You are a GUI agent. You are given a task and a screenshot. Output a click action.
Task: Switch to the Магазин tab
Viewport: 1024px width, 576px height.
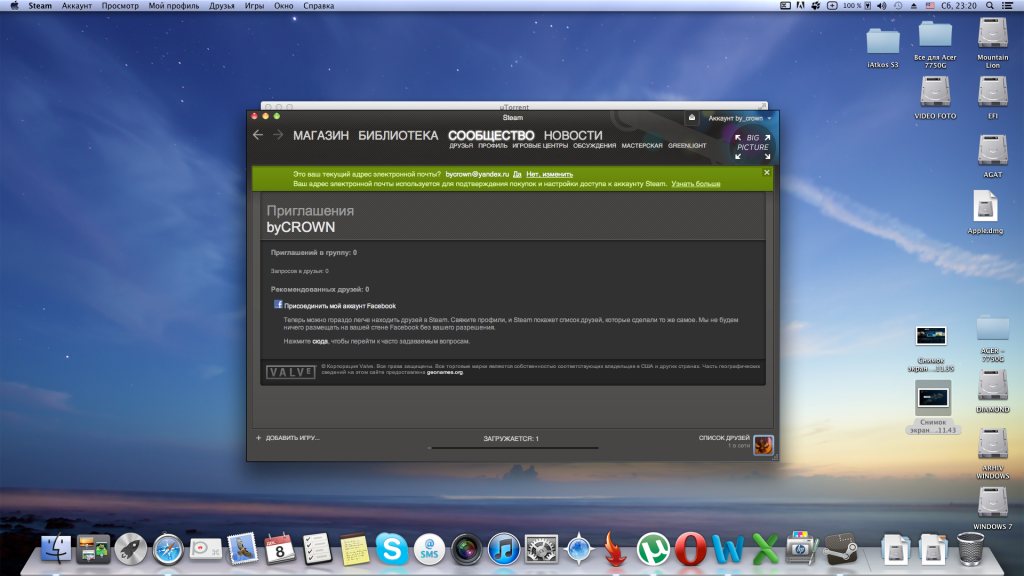[x=321, y=135]
